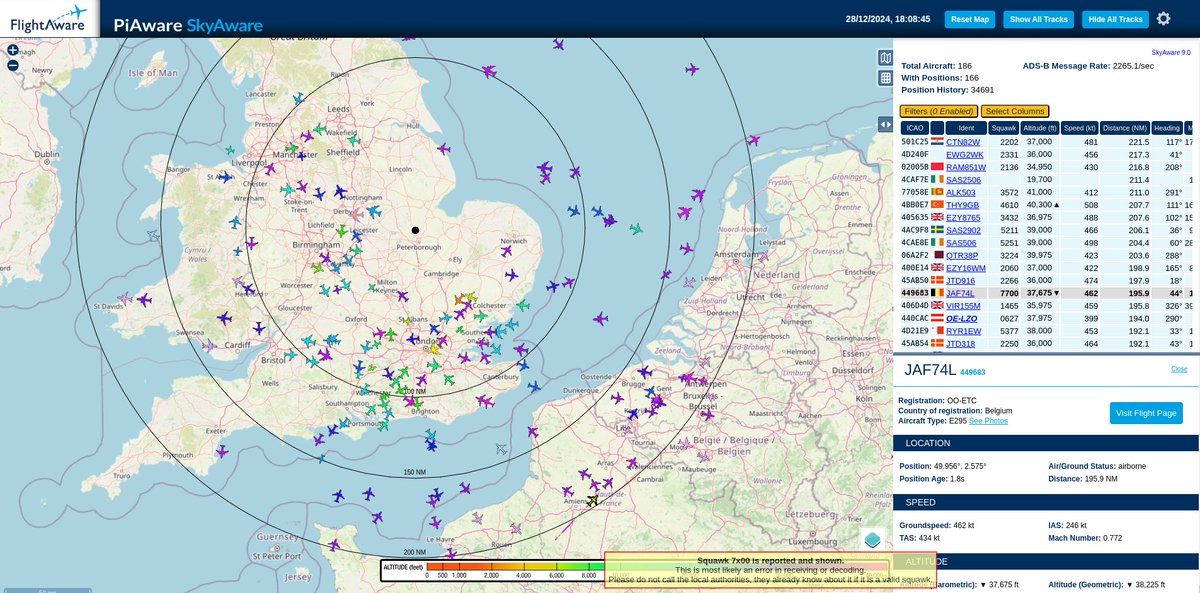Click the folded-map view icon

(x=885, y=57)
